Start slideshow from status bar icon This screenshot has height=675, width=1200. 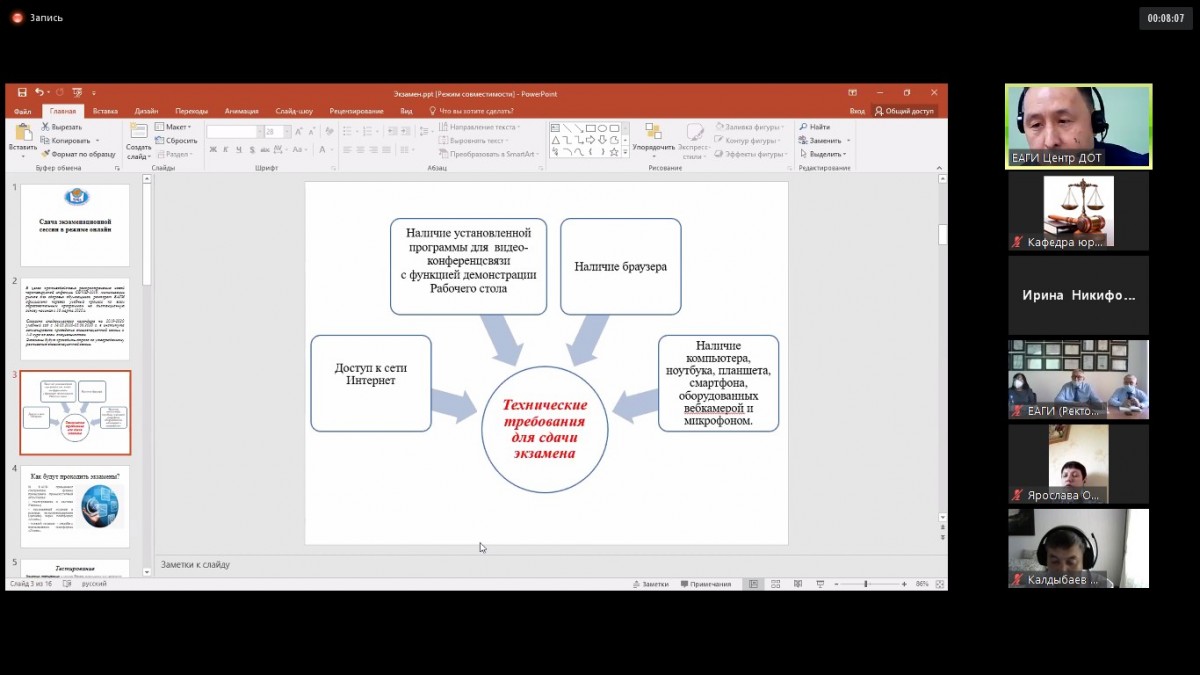(820, 584)
